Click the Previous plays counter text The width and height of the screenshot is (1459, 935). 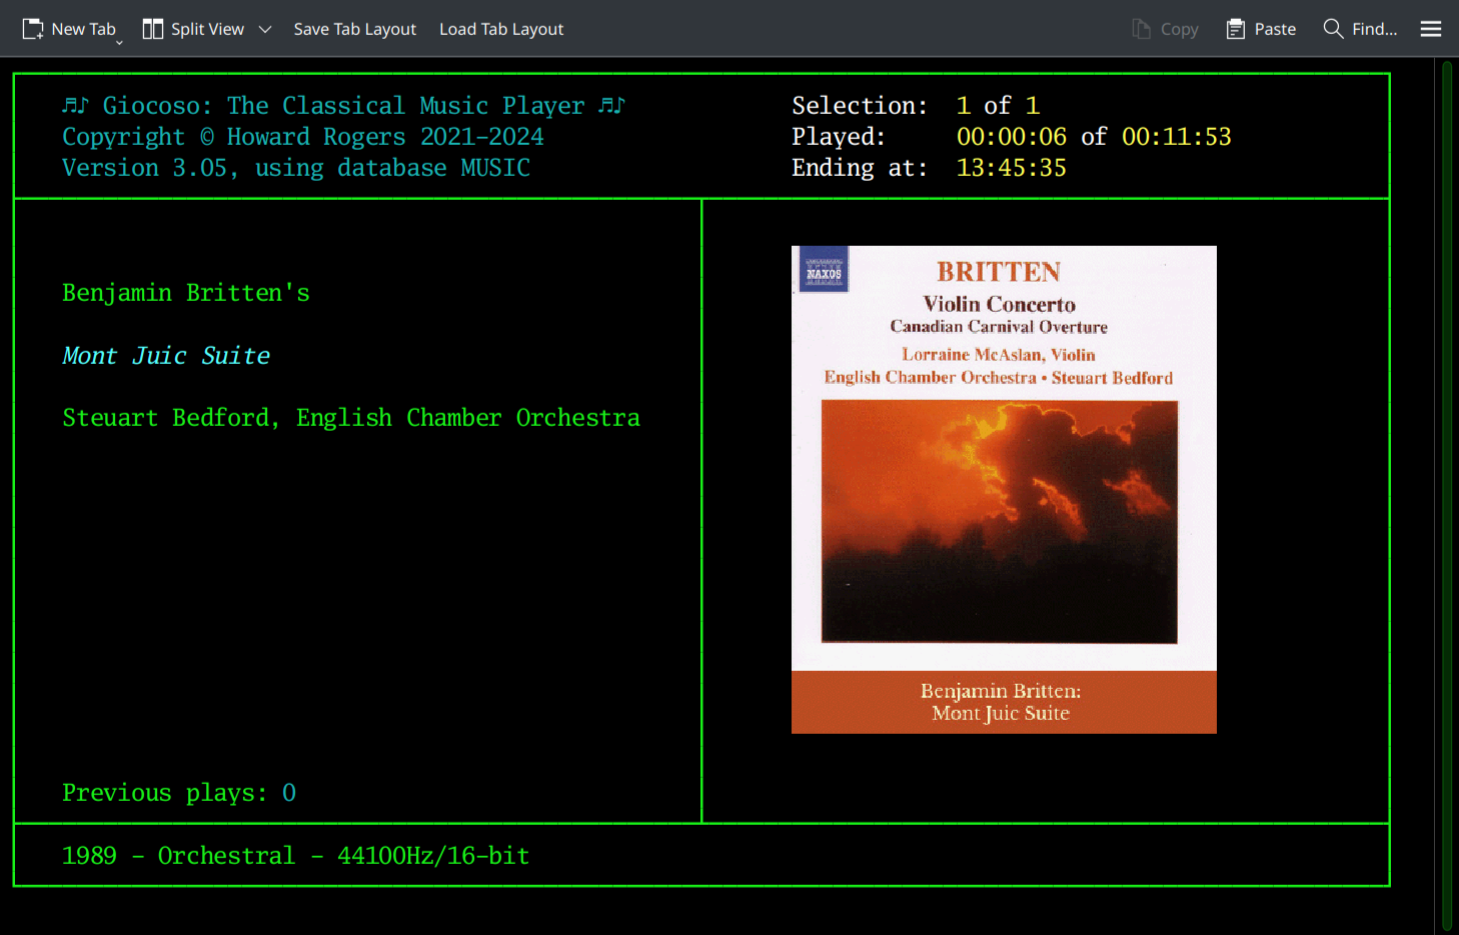(x=178, y=792)
